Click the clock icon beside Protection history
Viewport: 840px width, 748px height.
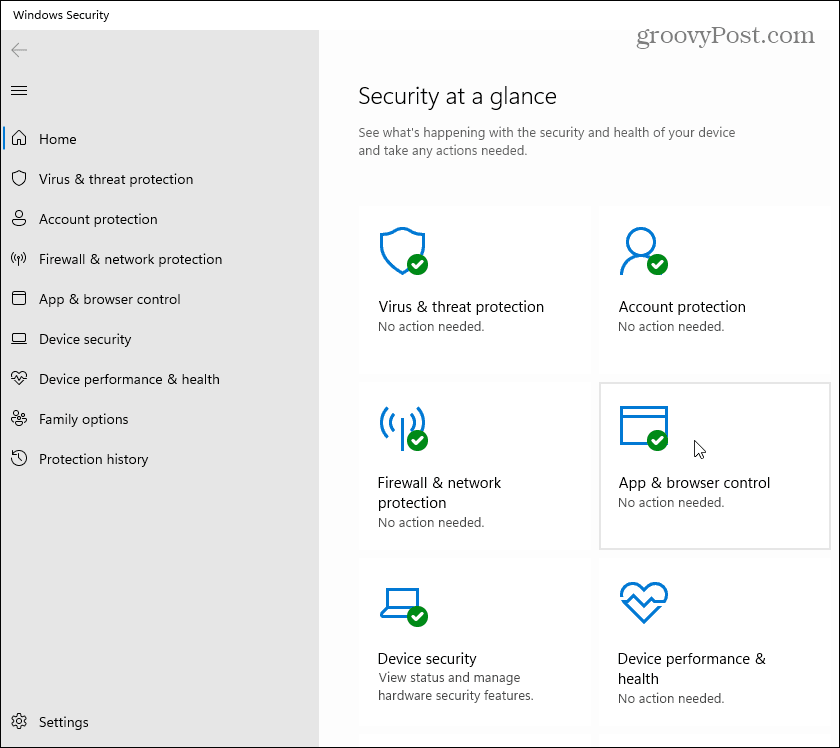[x=19, y=458]
